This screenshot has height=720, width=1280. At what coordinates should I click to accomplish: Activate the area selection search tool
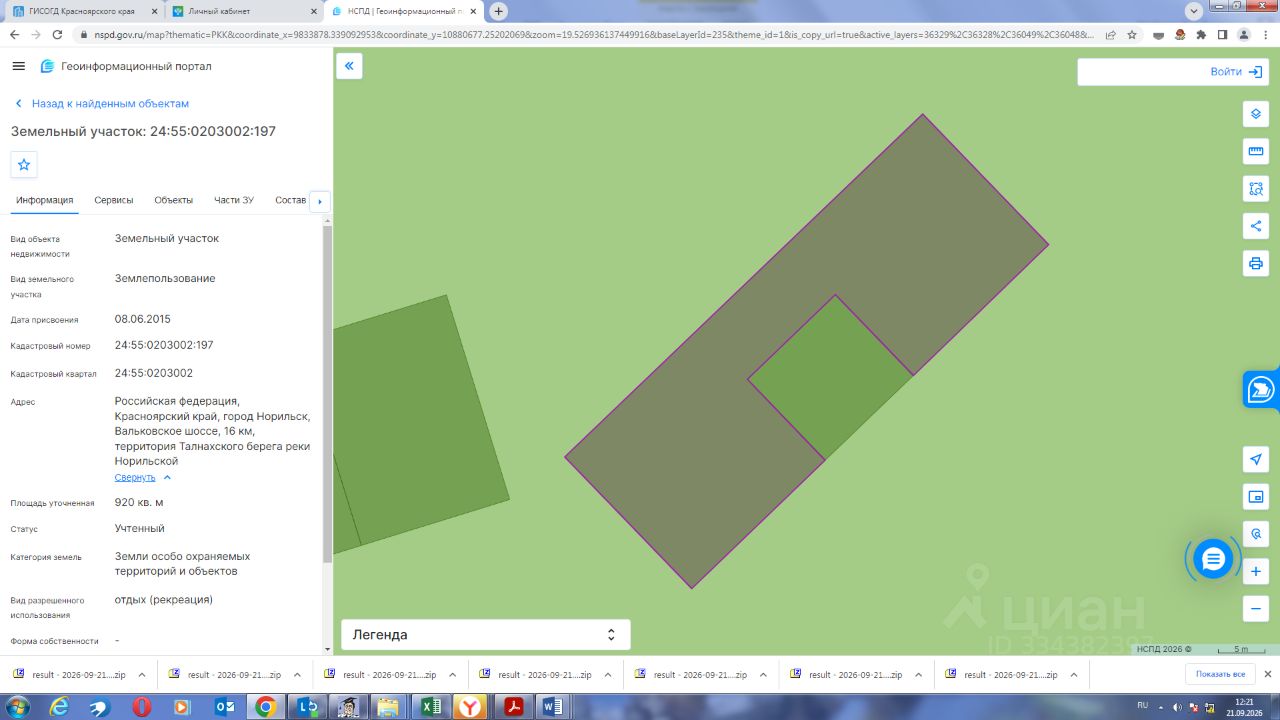point(1256,189)
